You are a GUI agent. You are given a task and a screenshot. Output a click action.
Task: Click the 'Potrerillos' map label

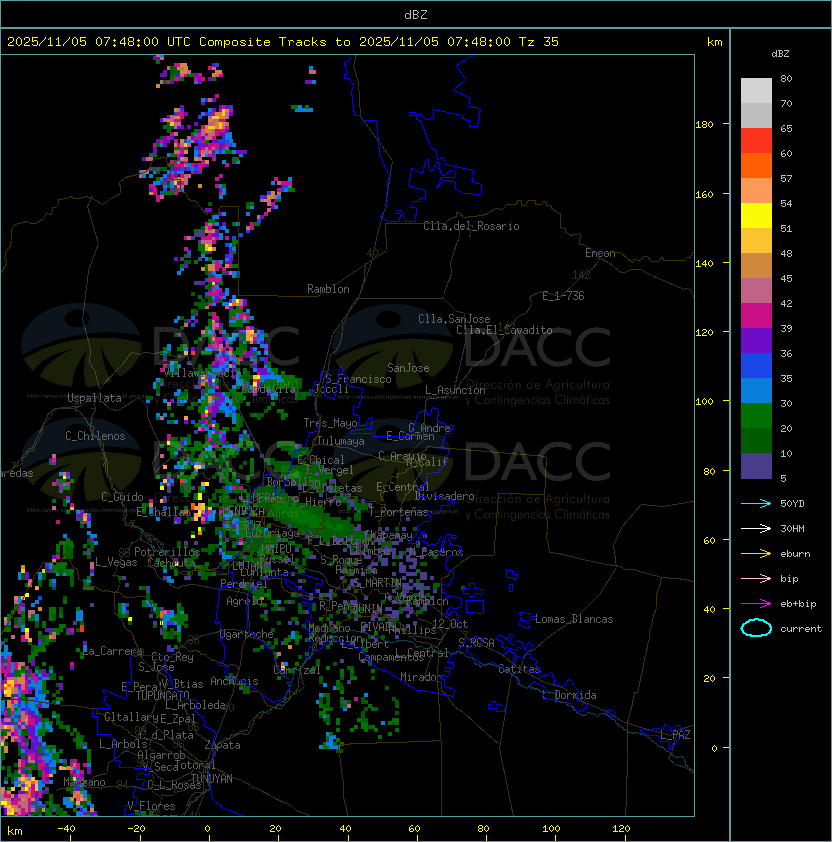pyautogui.click(x=167, y=551)
